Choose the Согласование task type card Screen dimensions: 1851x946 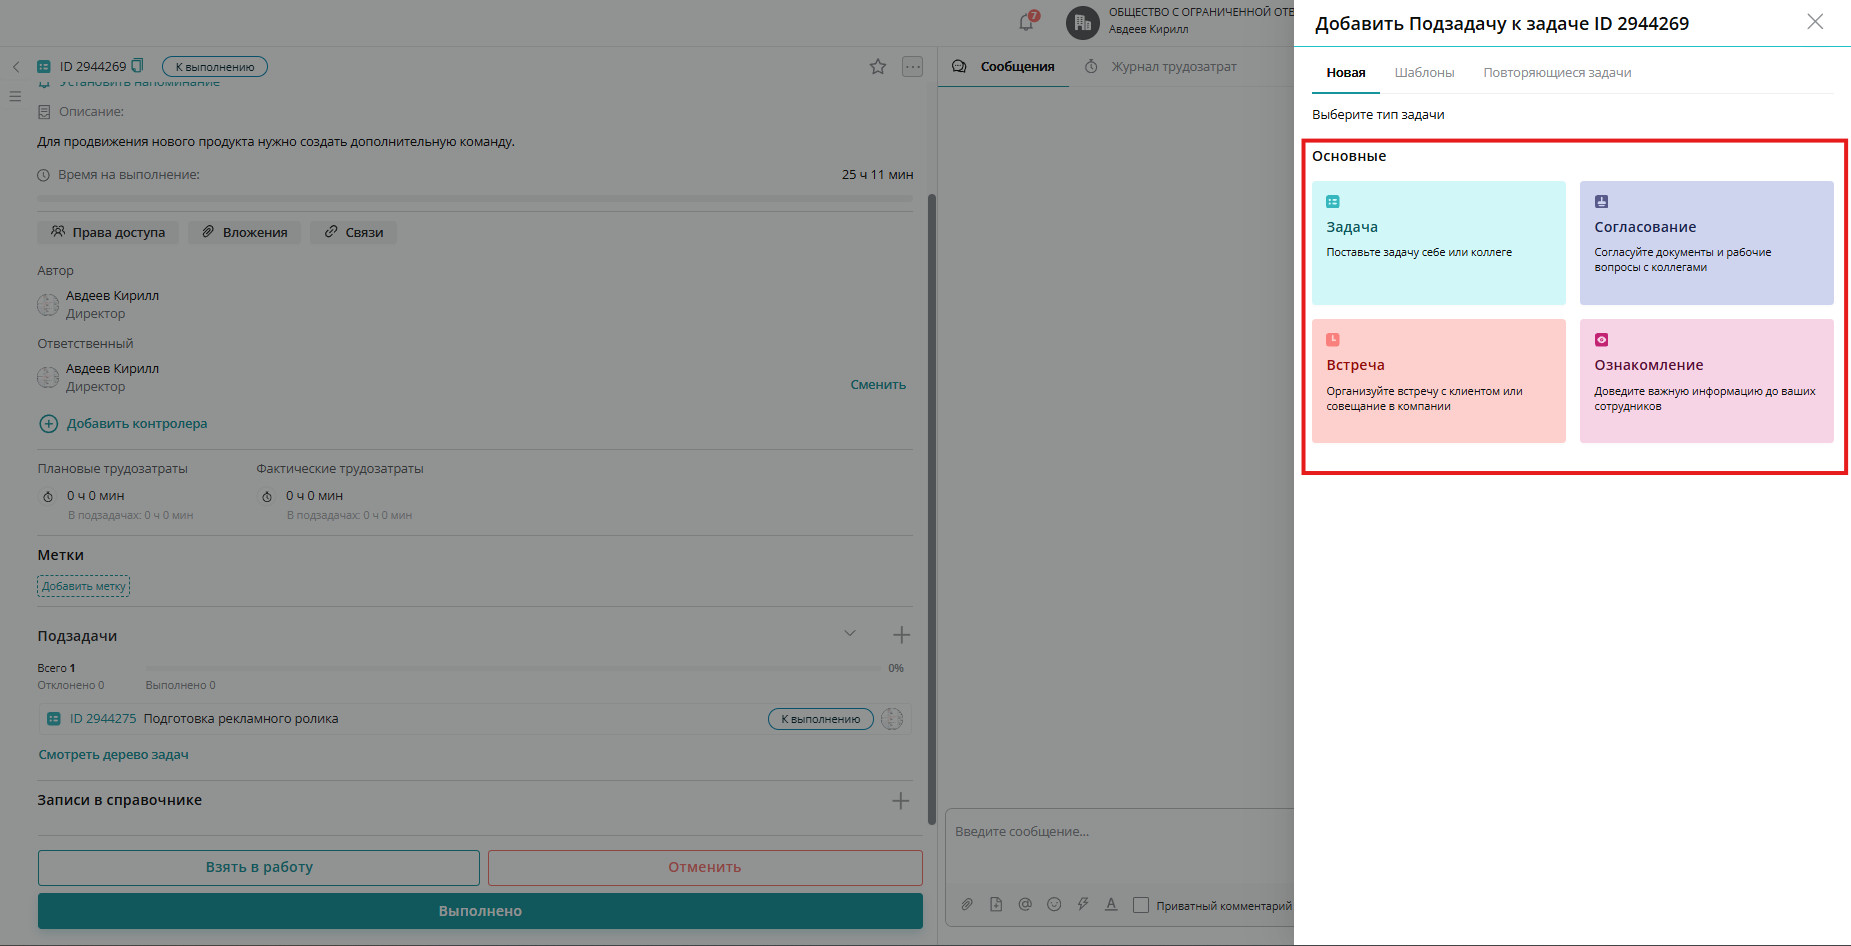coord(1707,243)
